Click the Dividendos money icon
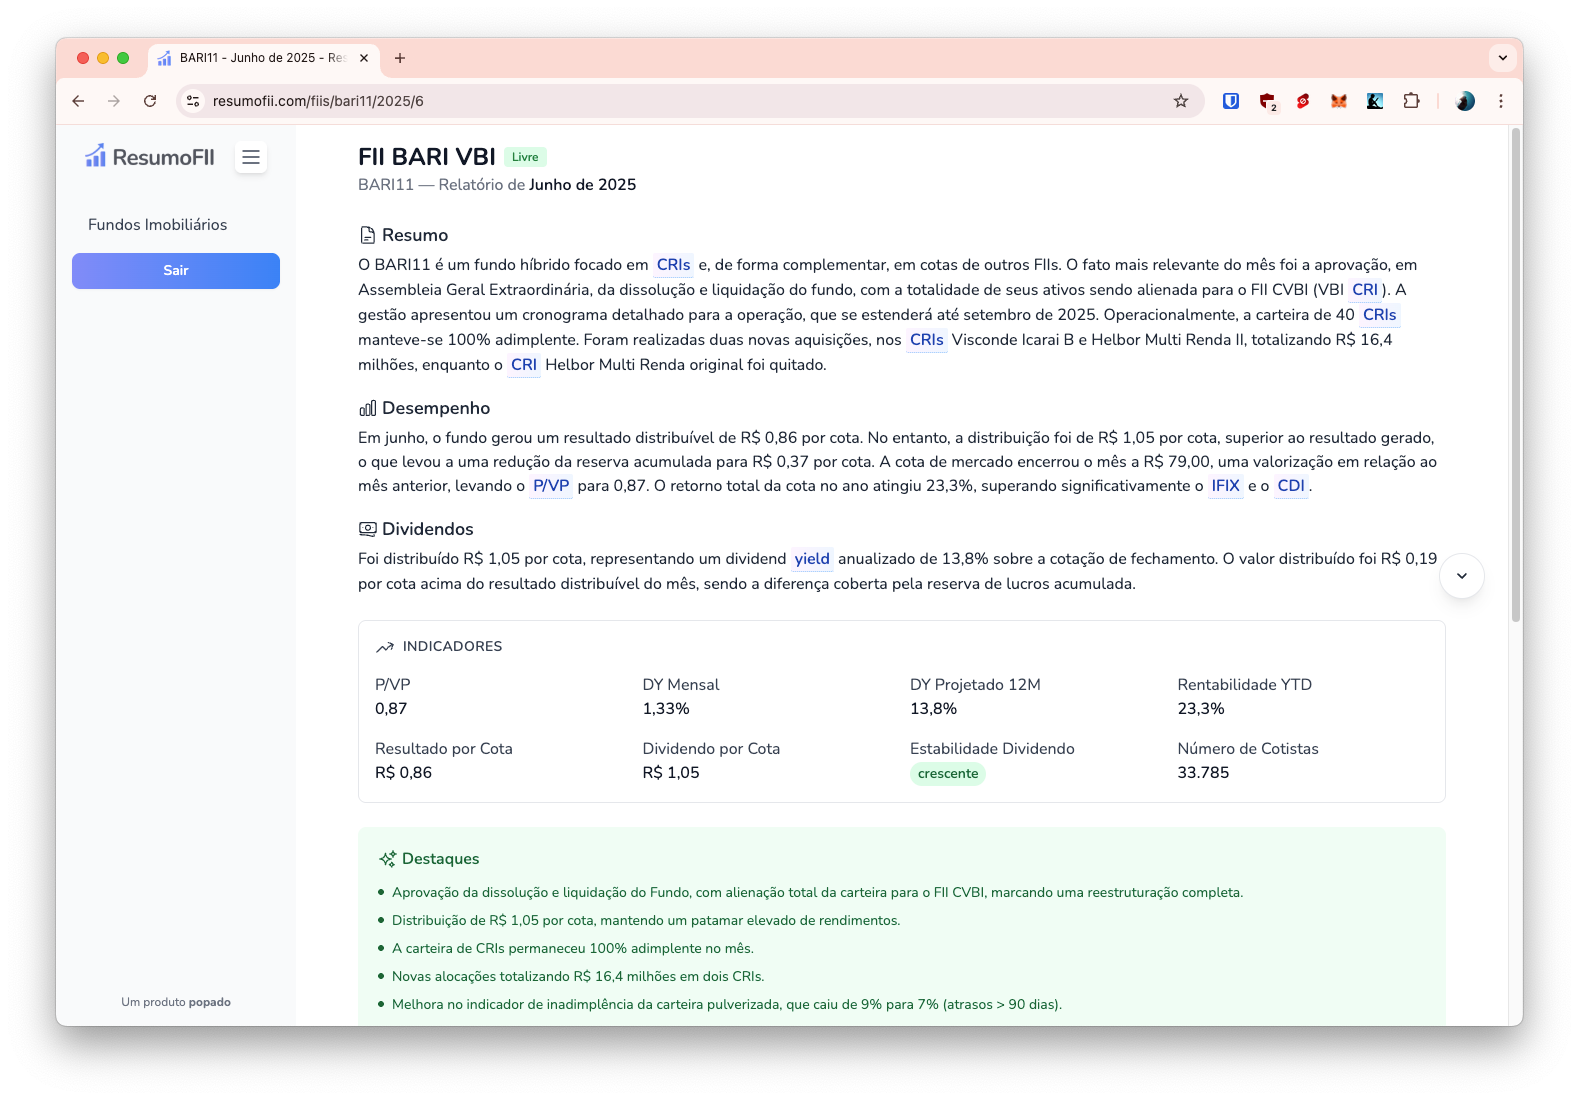The image size is (1579, 1100). pyautogui.click(x=367, y=529)
